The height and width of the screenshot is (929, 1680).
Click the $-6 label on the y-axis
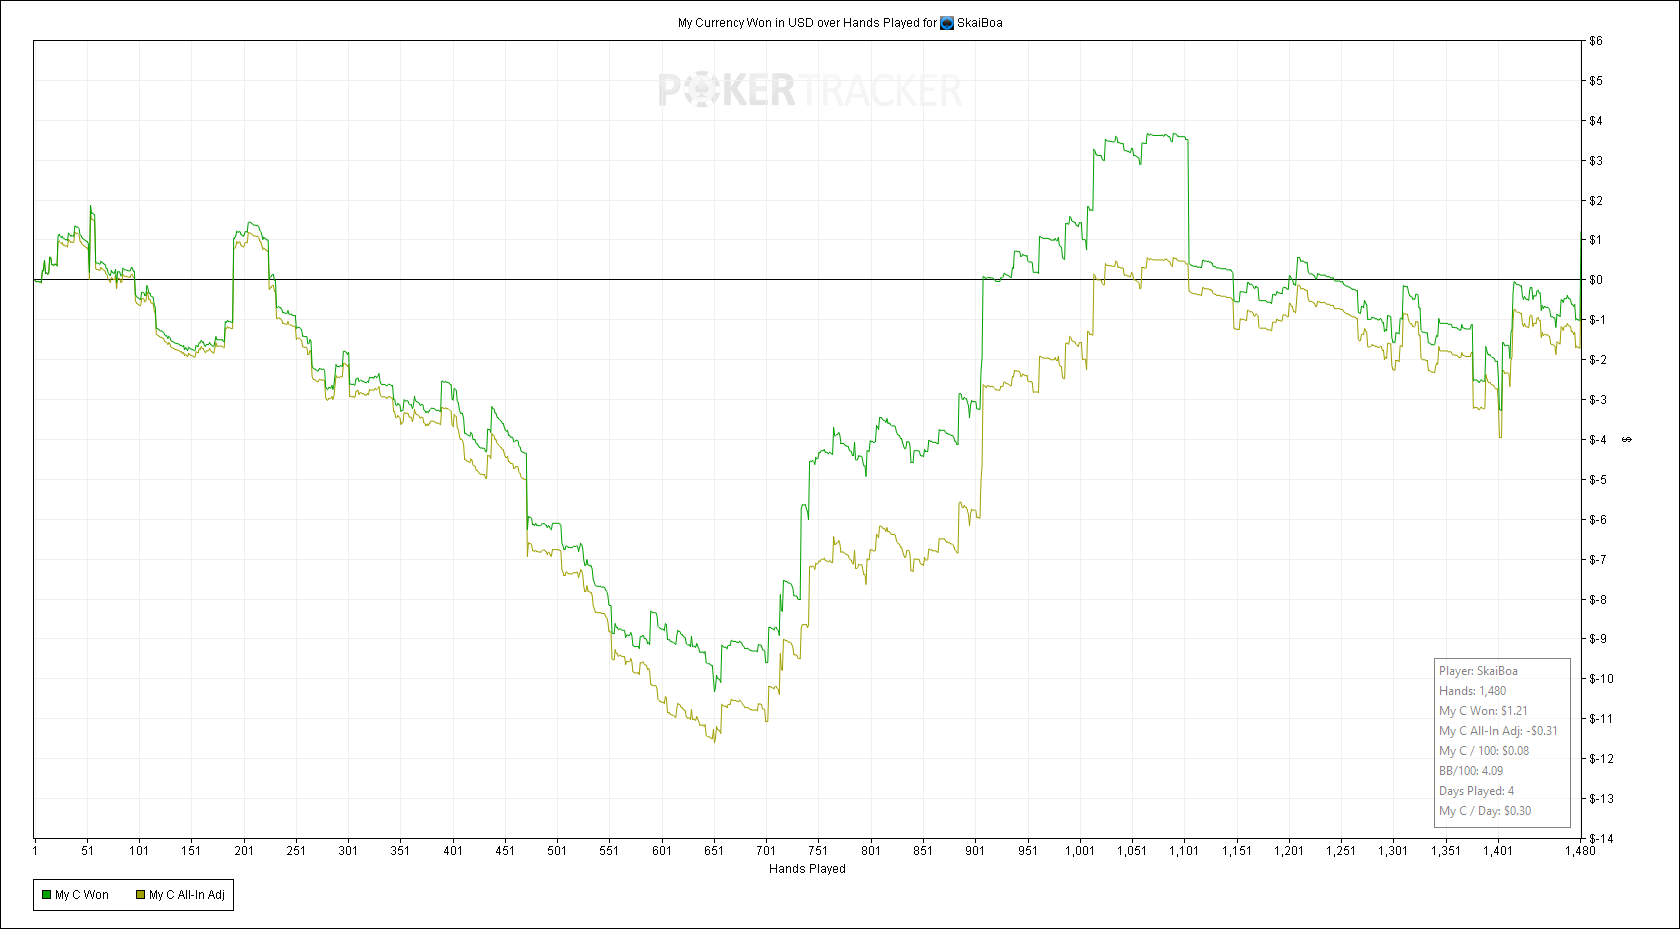1598,520
